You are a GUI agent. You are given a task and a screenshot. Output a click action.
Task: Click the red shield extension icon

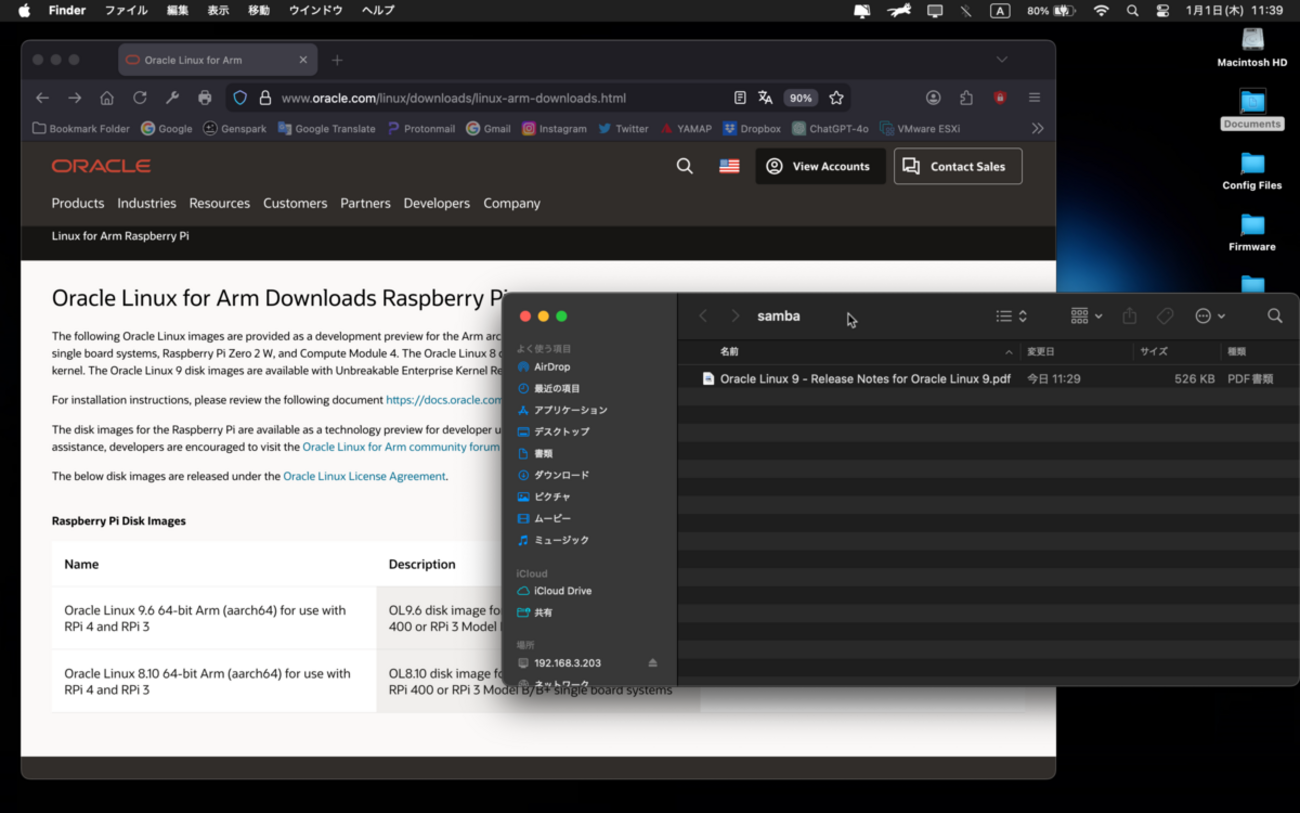(1000, 98)
